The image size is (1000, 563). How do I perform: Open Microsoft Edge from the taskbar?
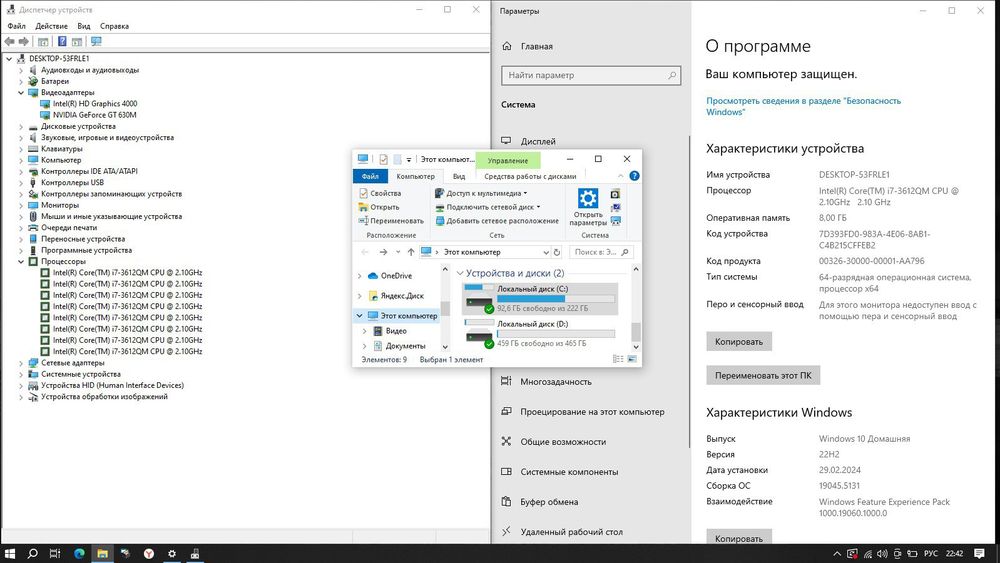[79, 553]
